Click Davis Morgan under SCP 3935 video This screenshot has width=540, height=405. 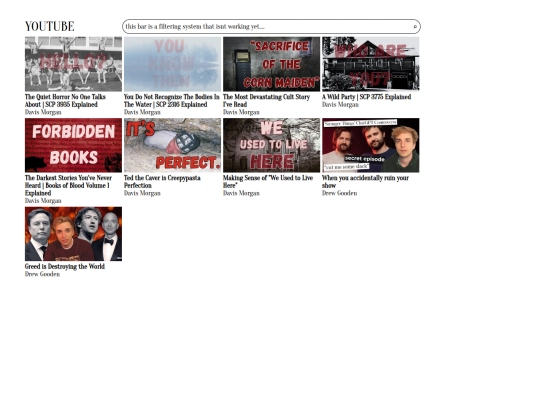point(43,112)
